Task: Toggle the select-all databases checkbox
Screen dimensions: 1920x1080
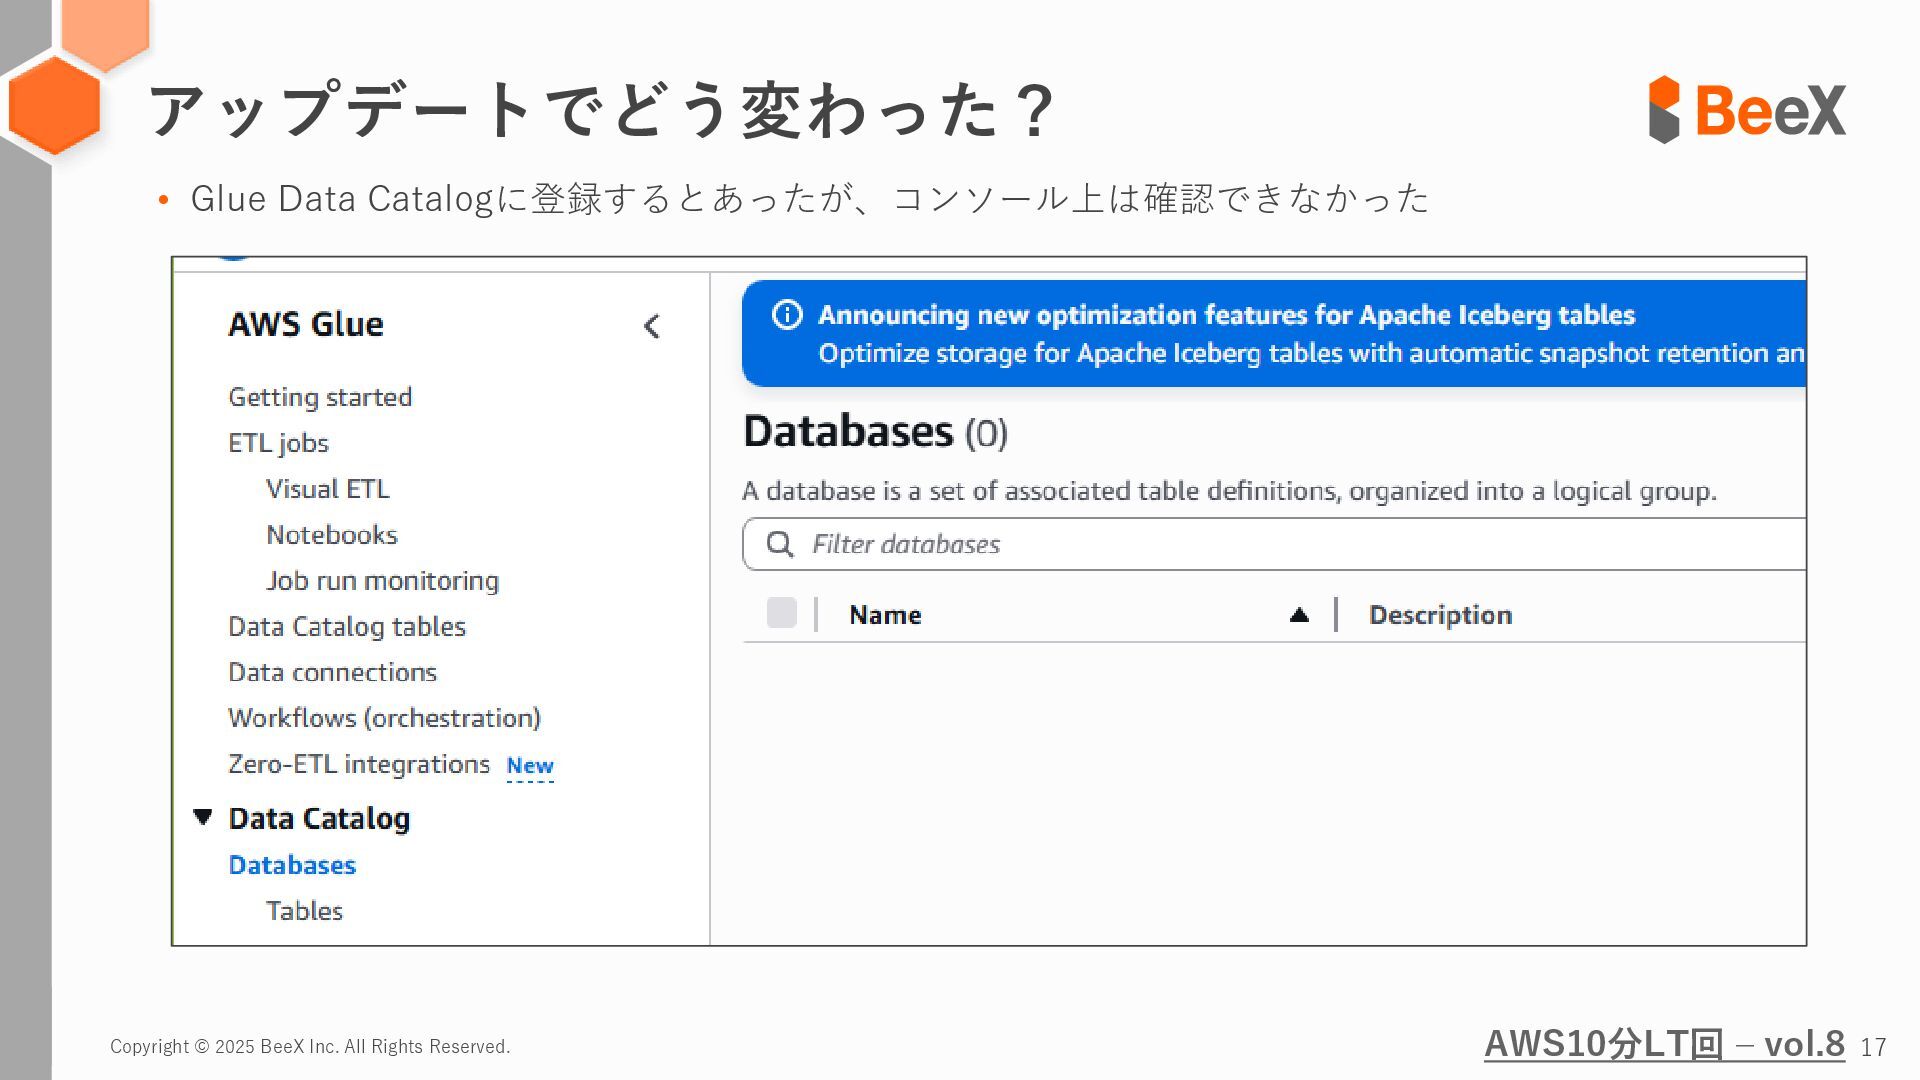Action: [x=781, y=613]
